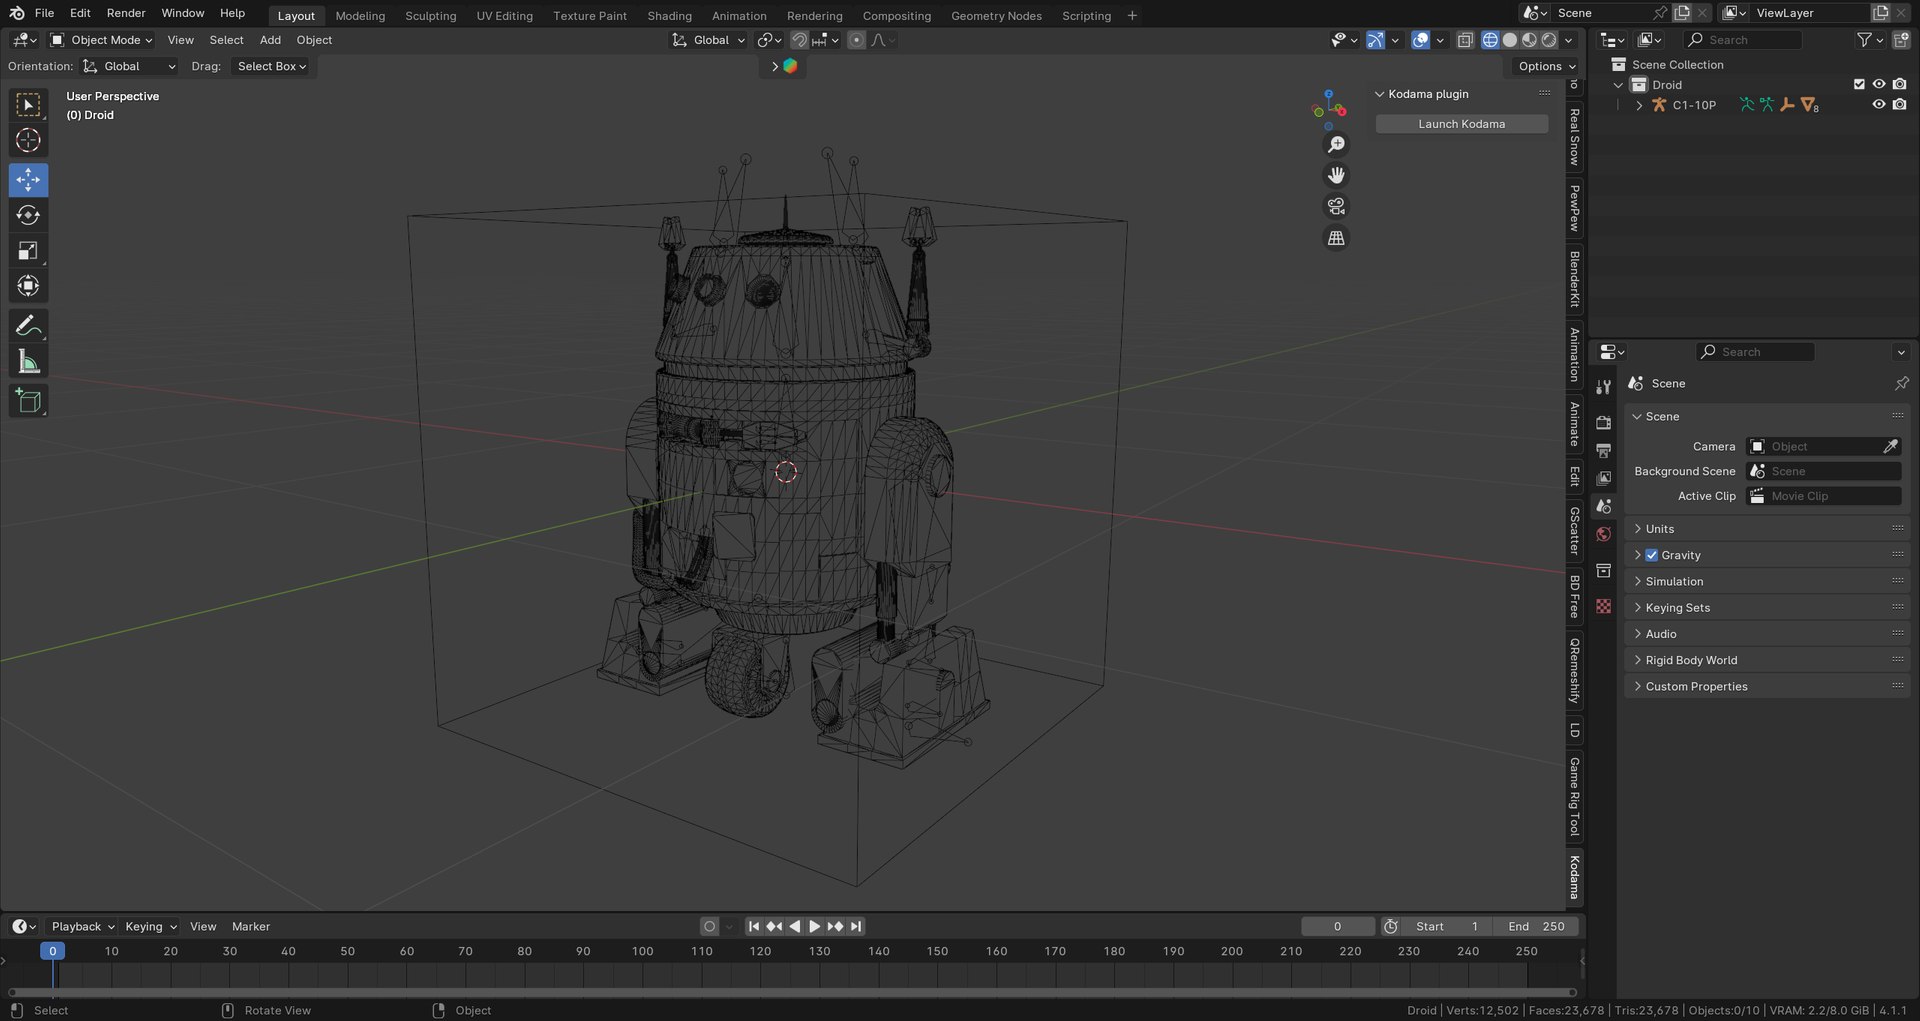1920x1021 pixels.
Task: Click the Blender logo menu icon
Action: point(17,13)
